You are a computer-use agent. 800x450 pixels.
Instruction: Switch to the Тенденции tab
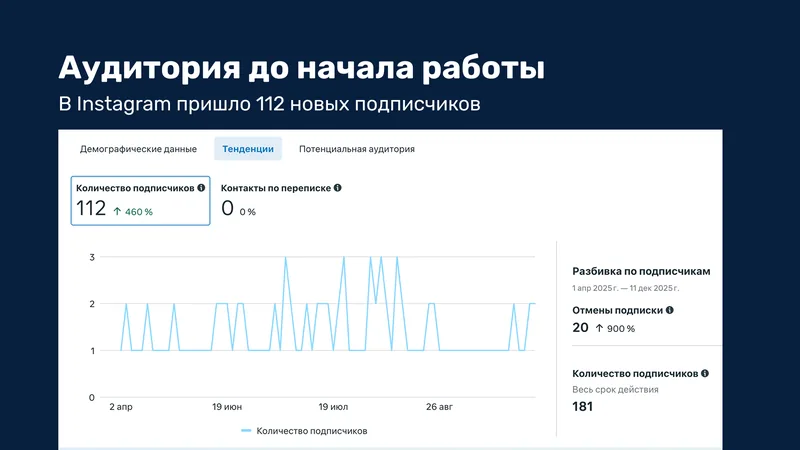click(248, 149)
